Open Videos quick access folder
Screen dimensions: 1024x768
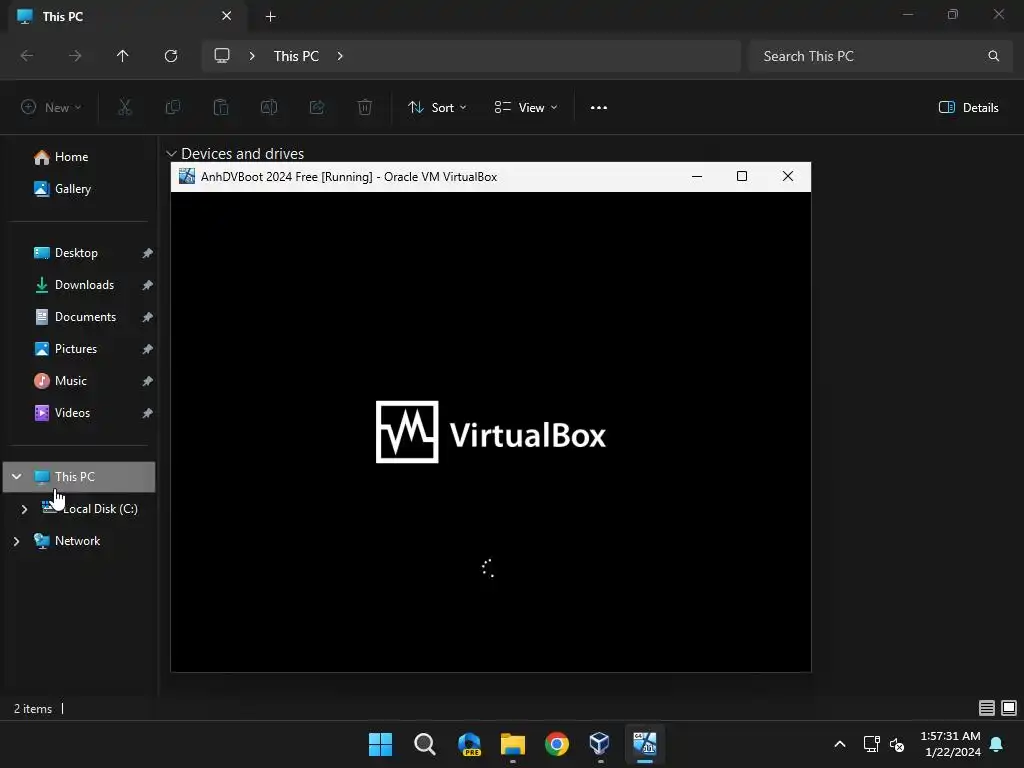(x=72, y=413)
